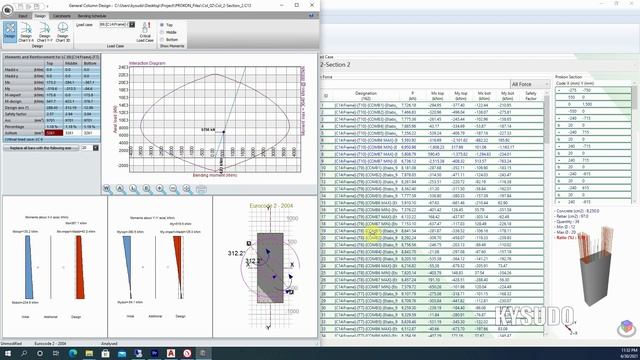Open Microsoft Store from taskbar
The image size is (640, 360).
pos(105,353)
